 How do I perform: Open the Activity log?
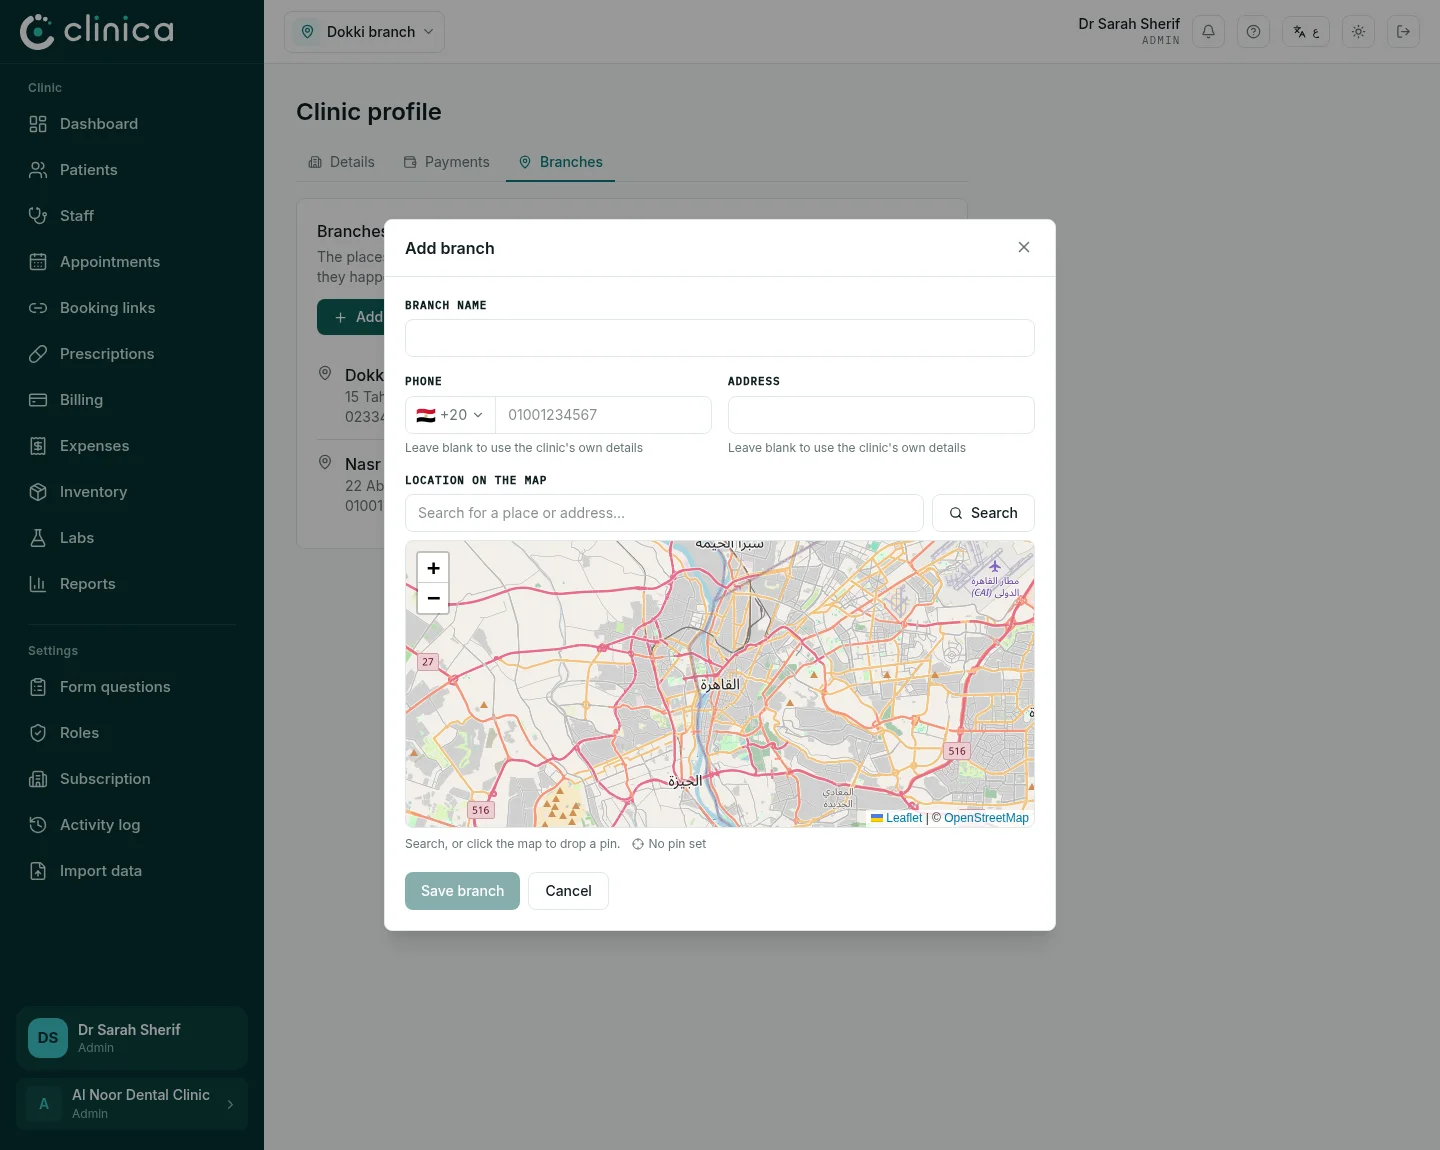132,825
